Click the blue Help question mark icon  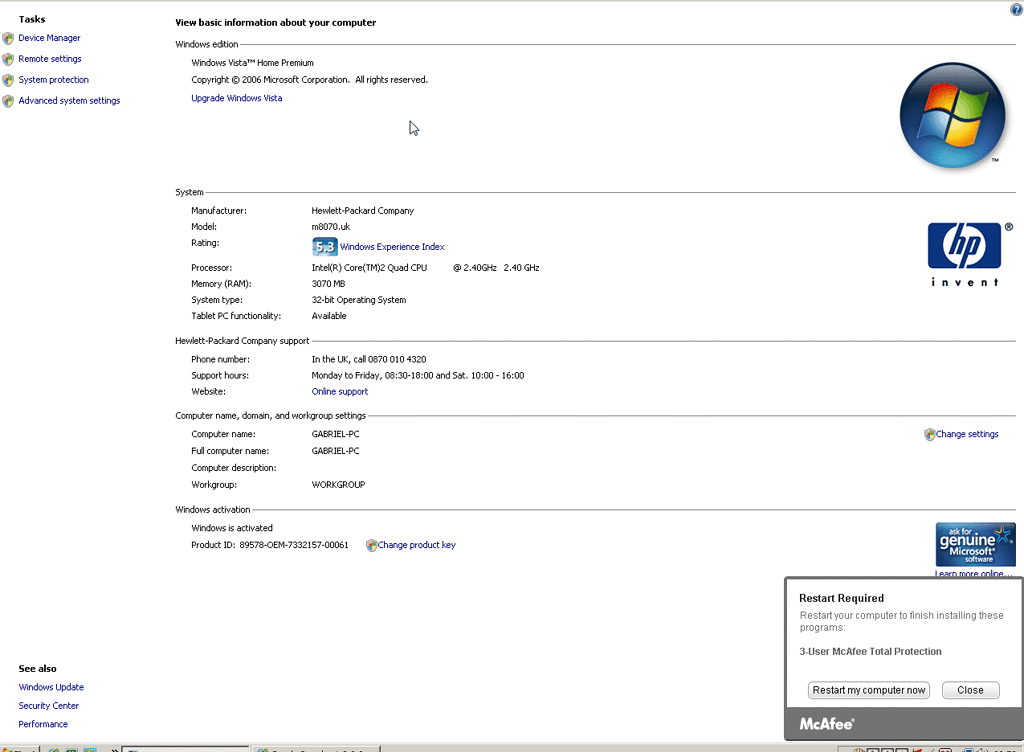(1016, 9)
